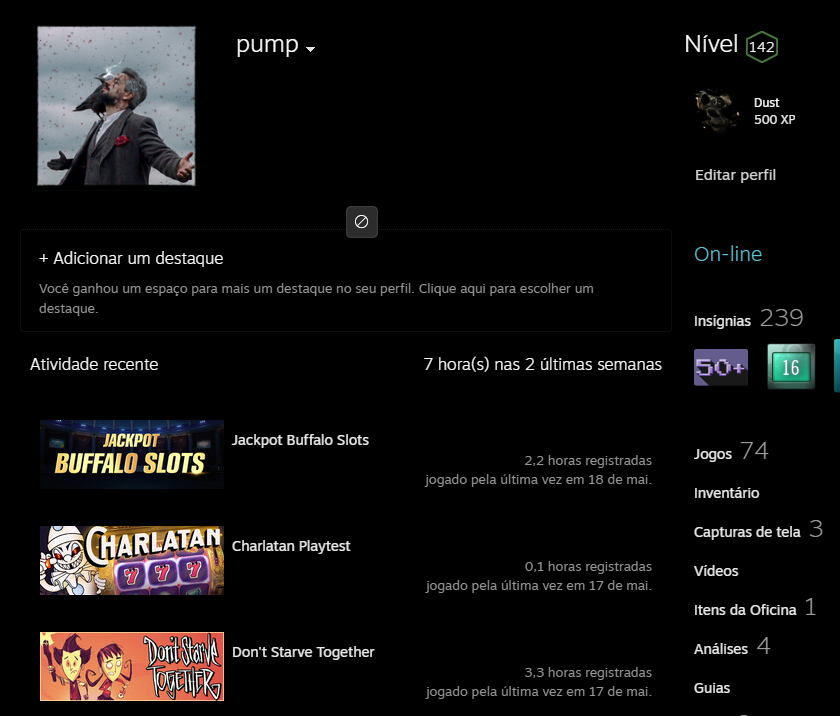Click the highlight slot description text
This screenshot has height=716, width=840.
click(316, 298)
